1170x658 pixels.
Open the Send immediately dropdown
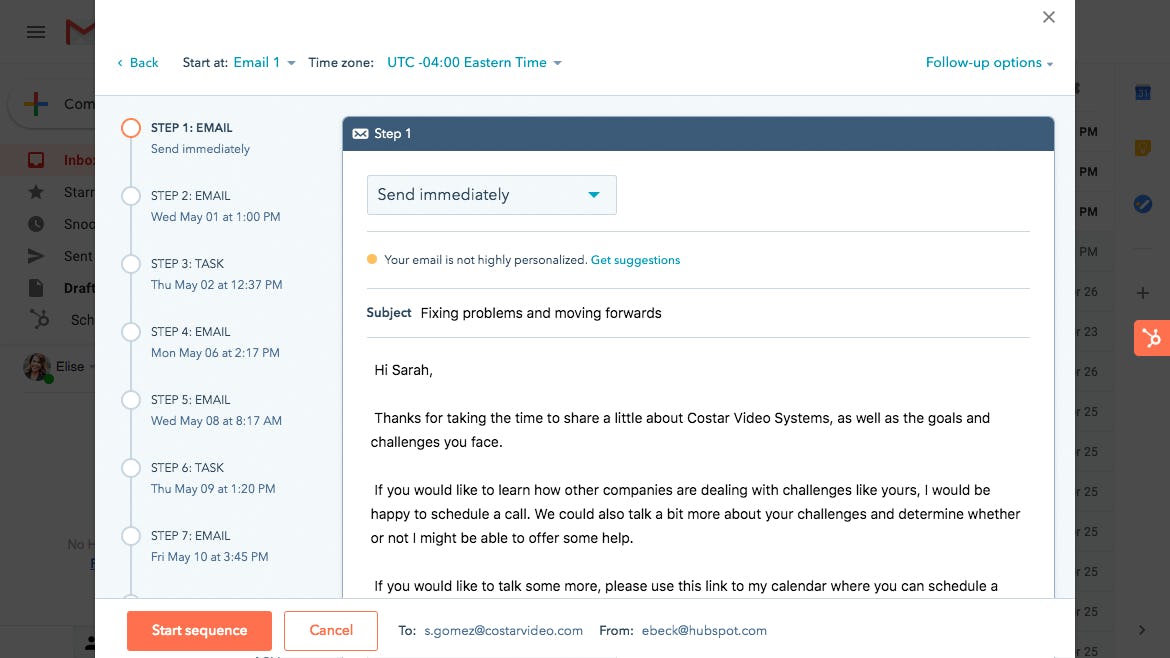pyautogui.click(x=491, y=195)
